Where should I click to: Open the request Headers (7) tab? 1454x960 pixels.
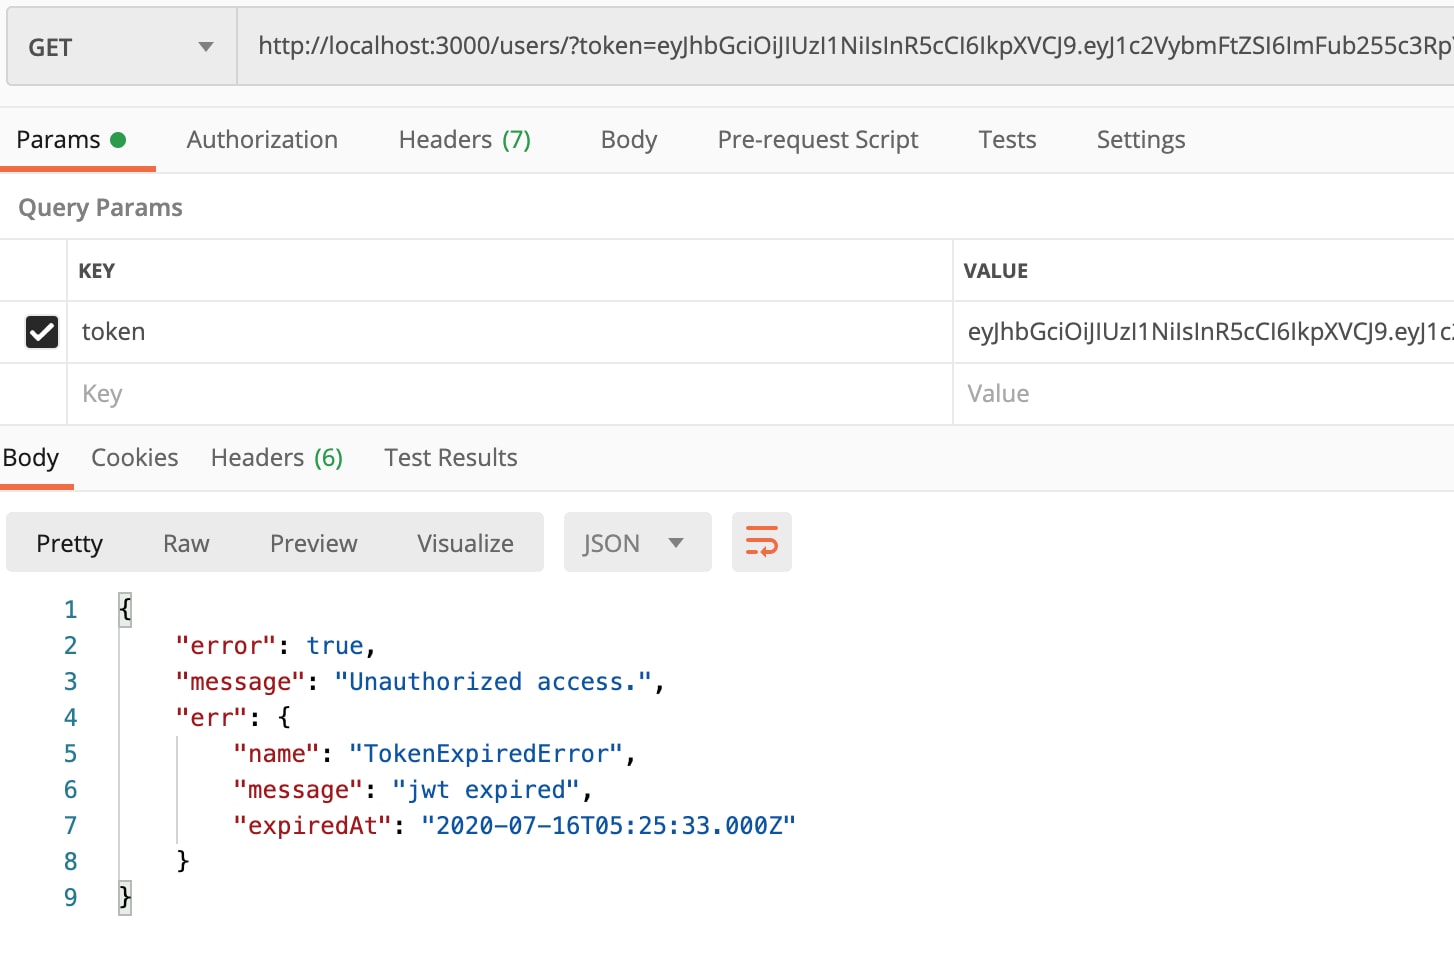pos(465,140)
